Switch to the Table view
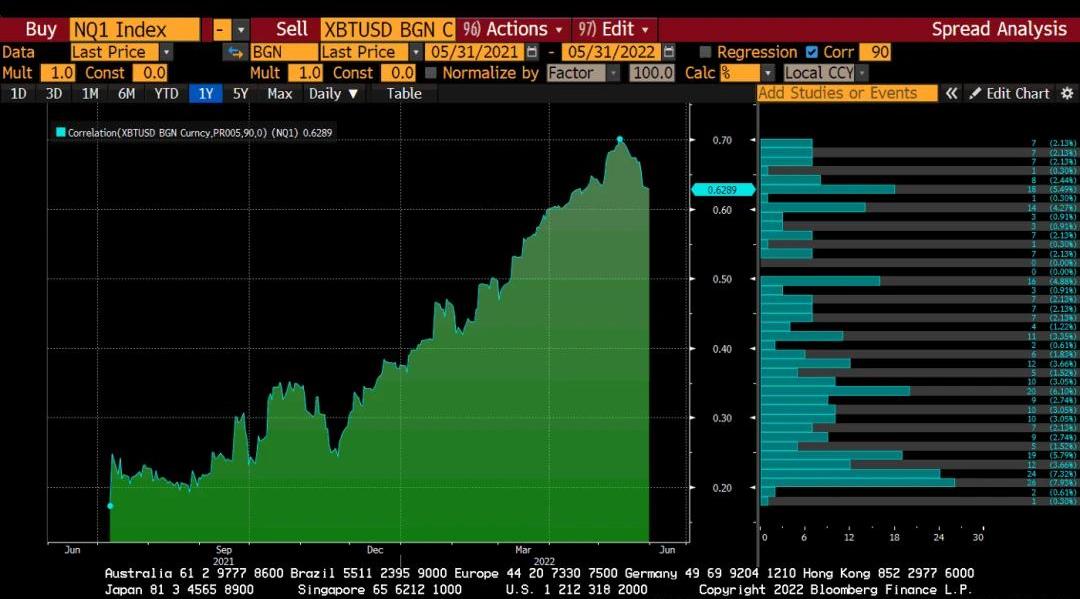Screen dimensions: 1080x599 pos(404,93)
